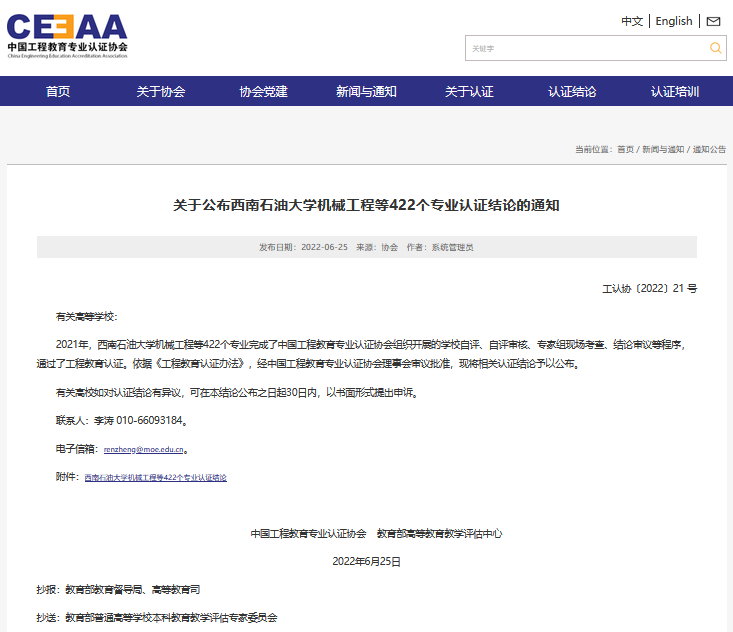Go to the 认证培训 section
The image size is (733, 632).
(x=675, y=91)
